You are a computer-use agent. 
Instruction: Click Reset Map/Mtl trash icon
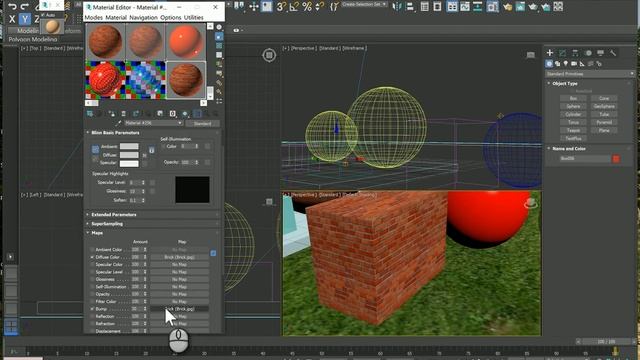123,113
